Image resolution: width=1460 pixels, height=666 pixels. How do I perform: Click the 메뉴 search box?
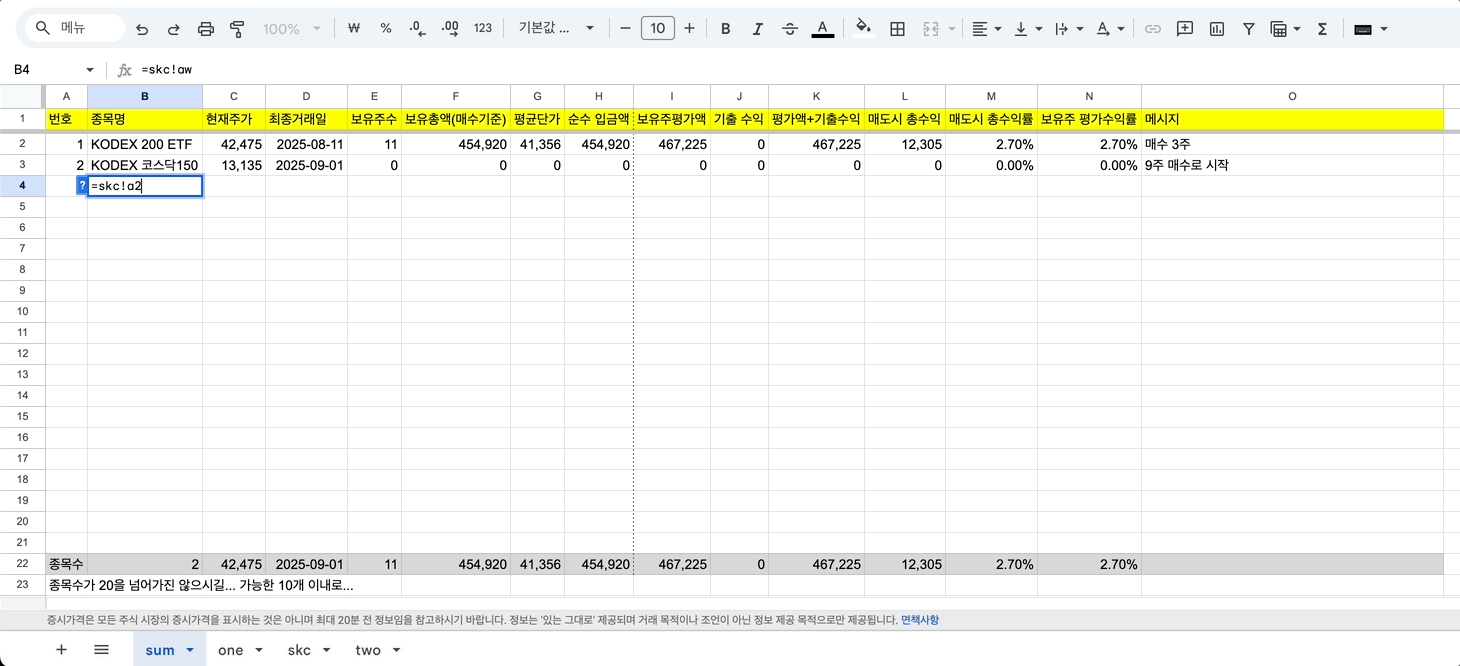(x=78, y=29)
